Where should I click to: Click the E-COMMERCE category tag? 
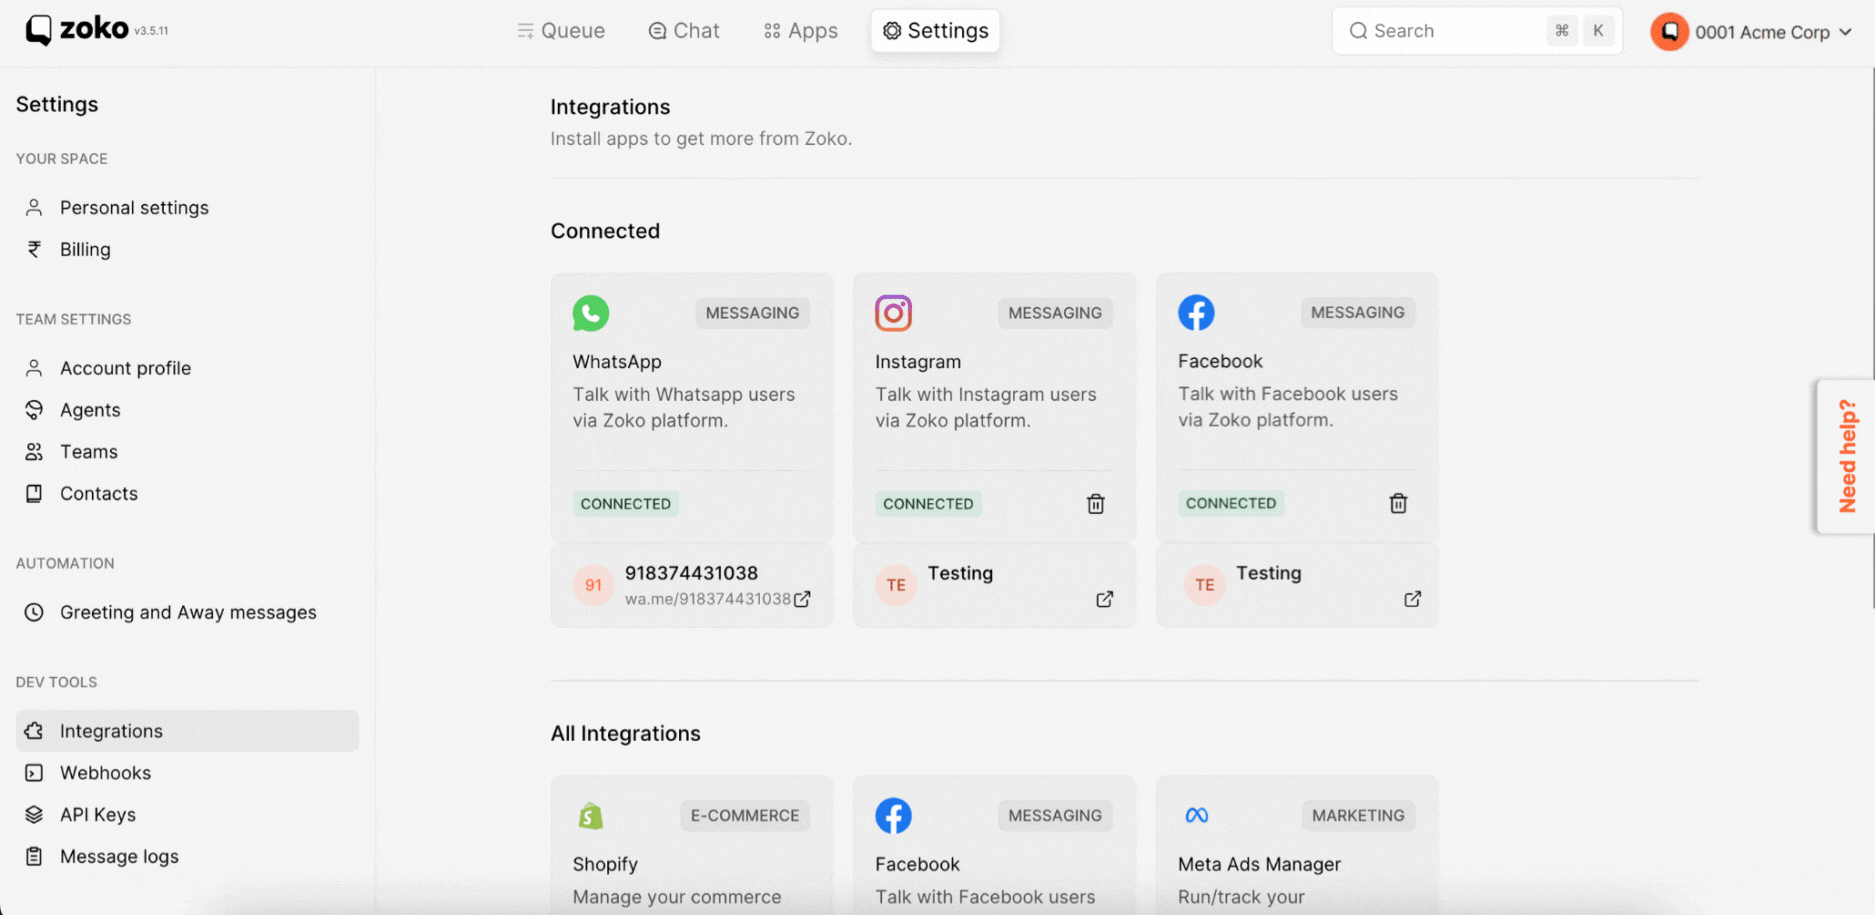tap(745, 816)
